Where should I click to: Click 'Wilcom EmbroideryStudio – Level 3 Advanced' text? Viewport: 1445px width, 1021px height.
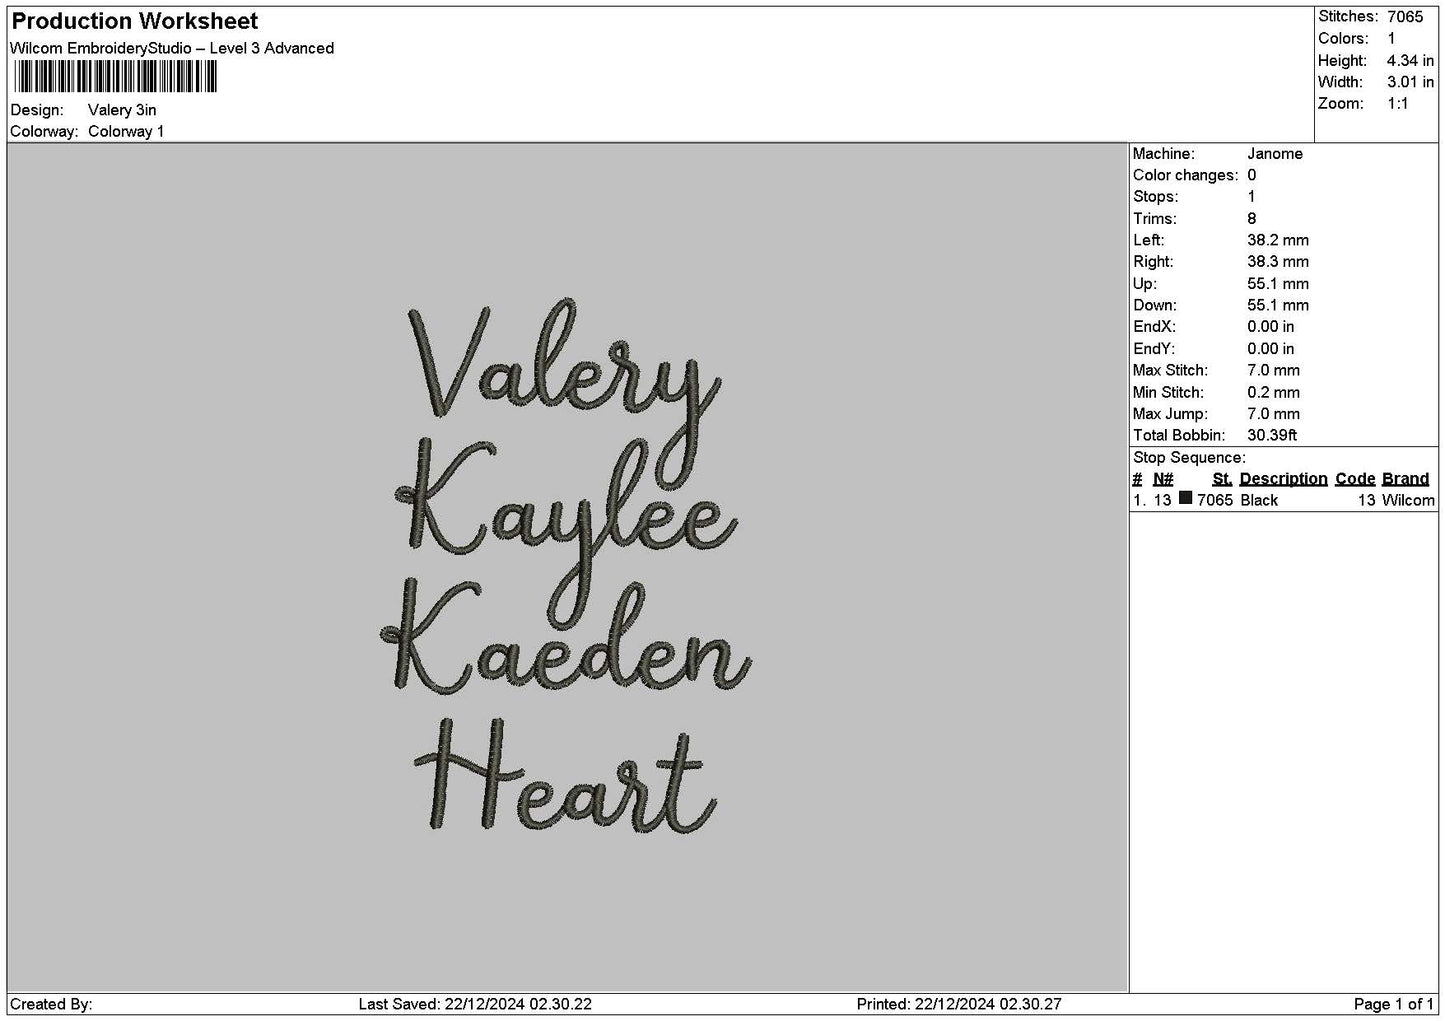click(x=172, y=48)
